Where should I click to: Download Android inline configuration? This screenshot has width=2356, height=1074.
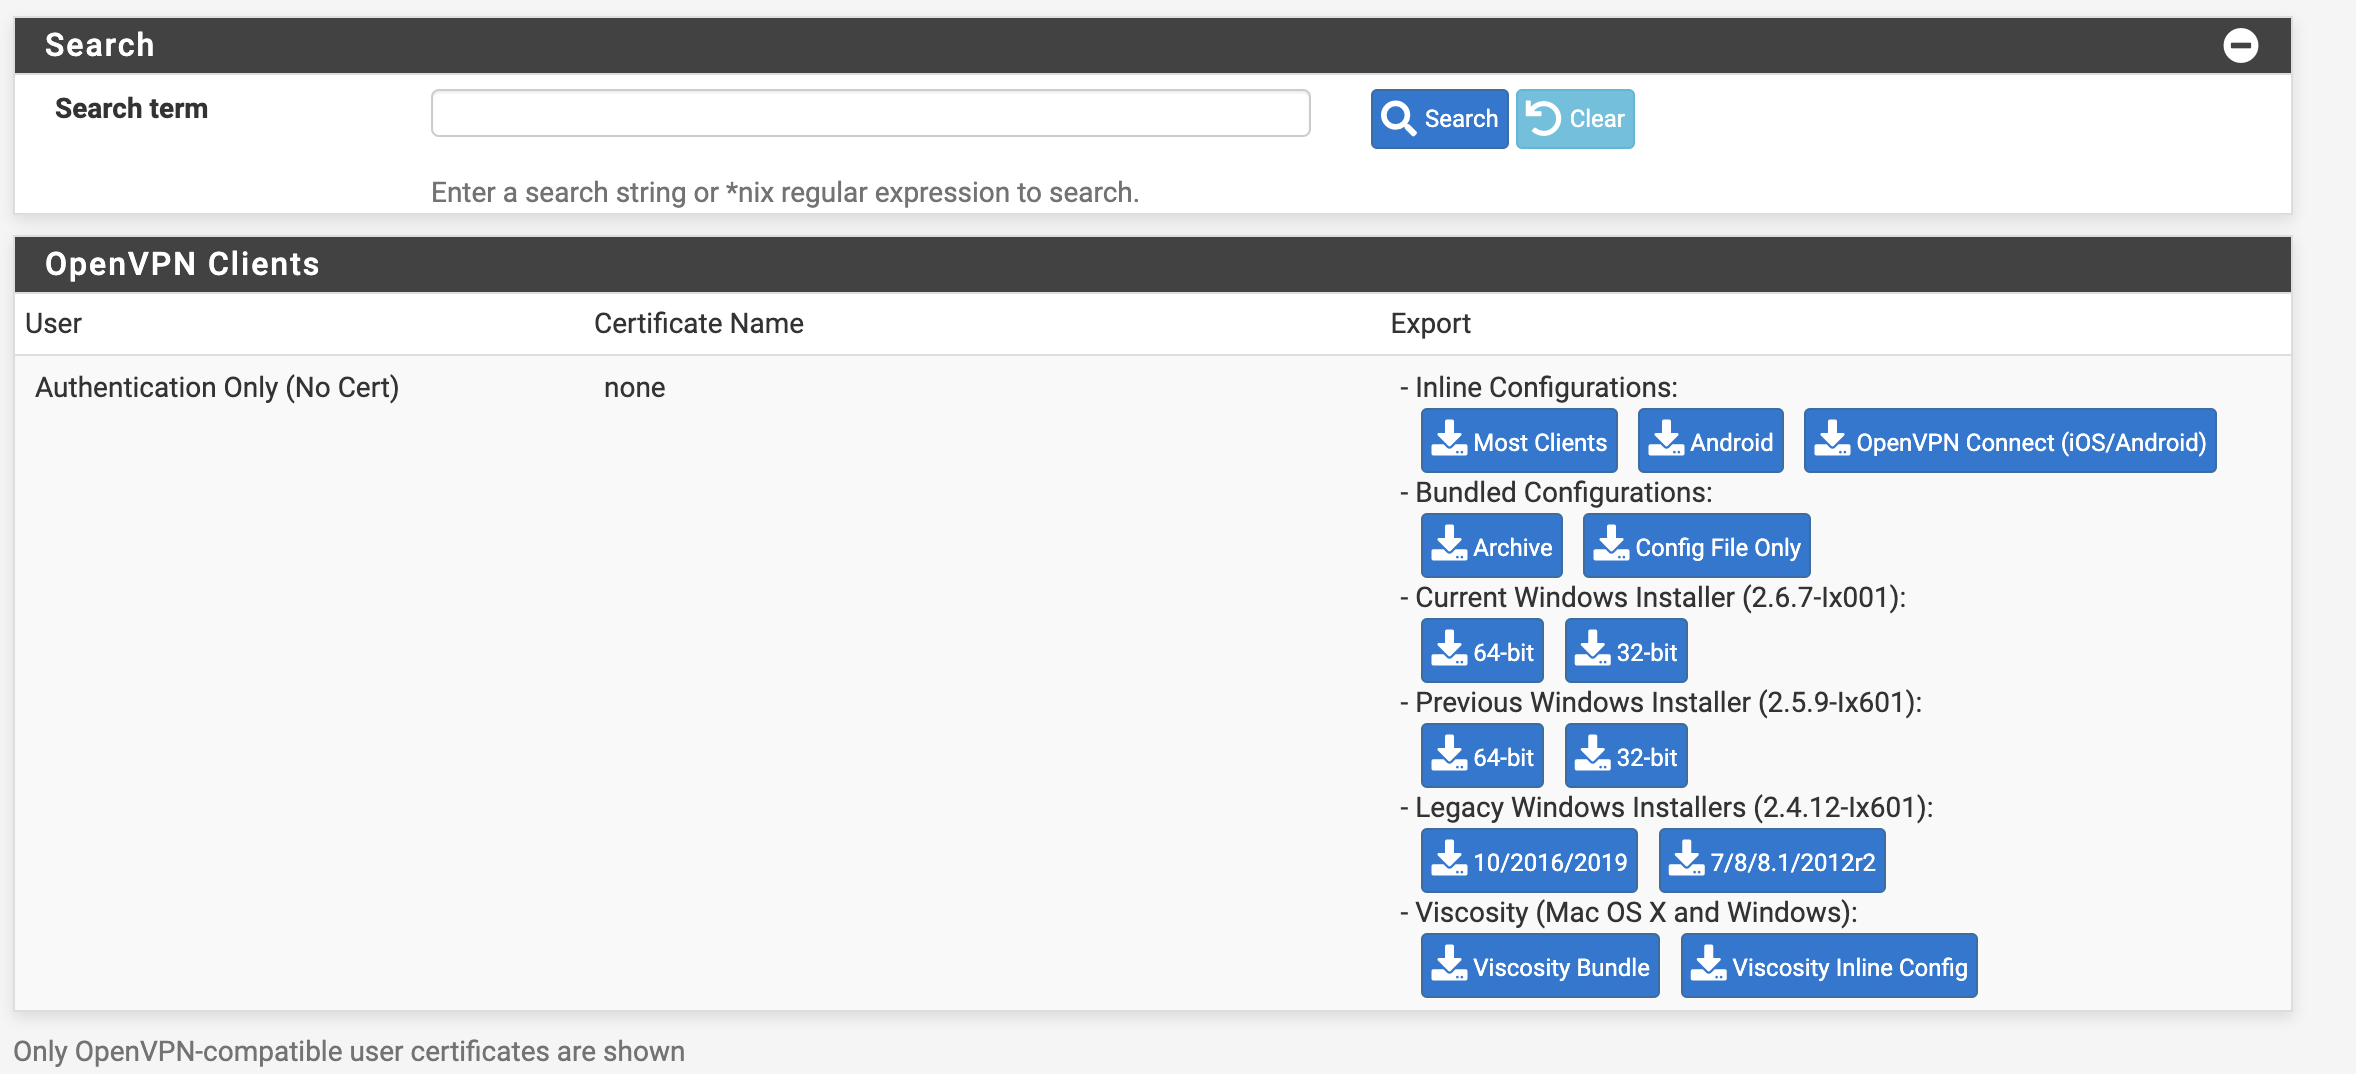(1710, 441)
